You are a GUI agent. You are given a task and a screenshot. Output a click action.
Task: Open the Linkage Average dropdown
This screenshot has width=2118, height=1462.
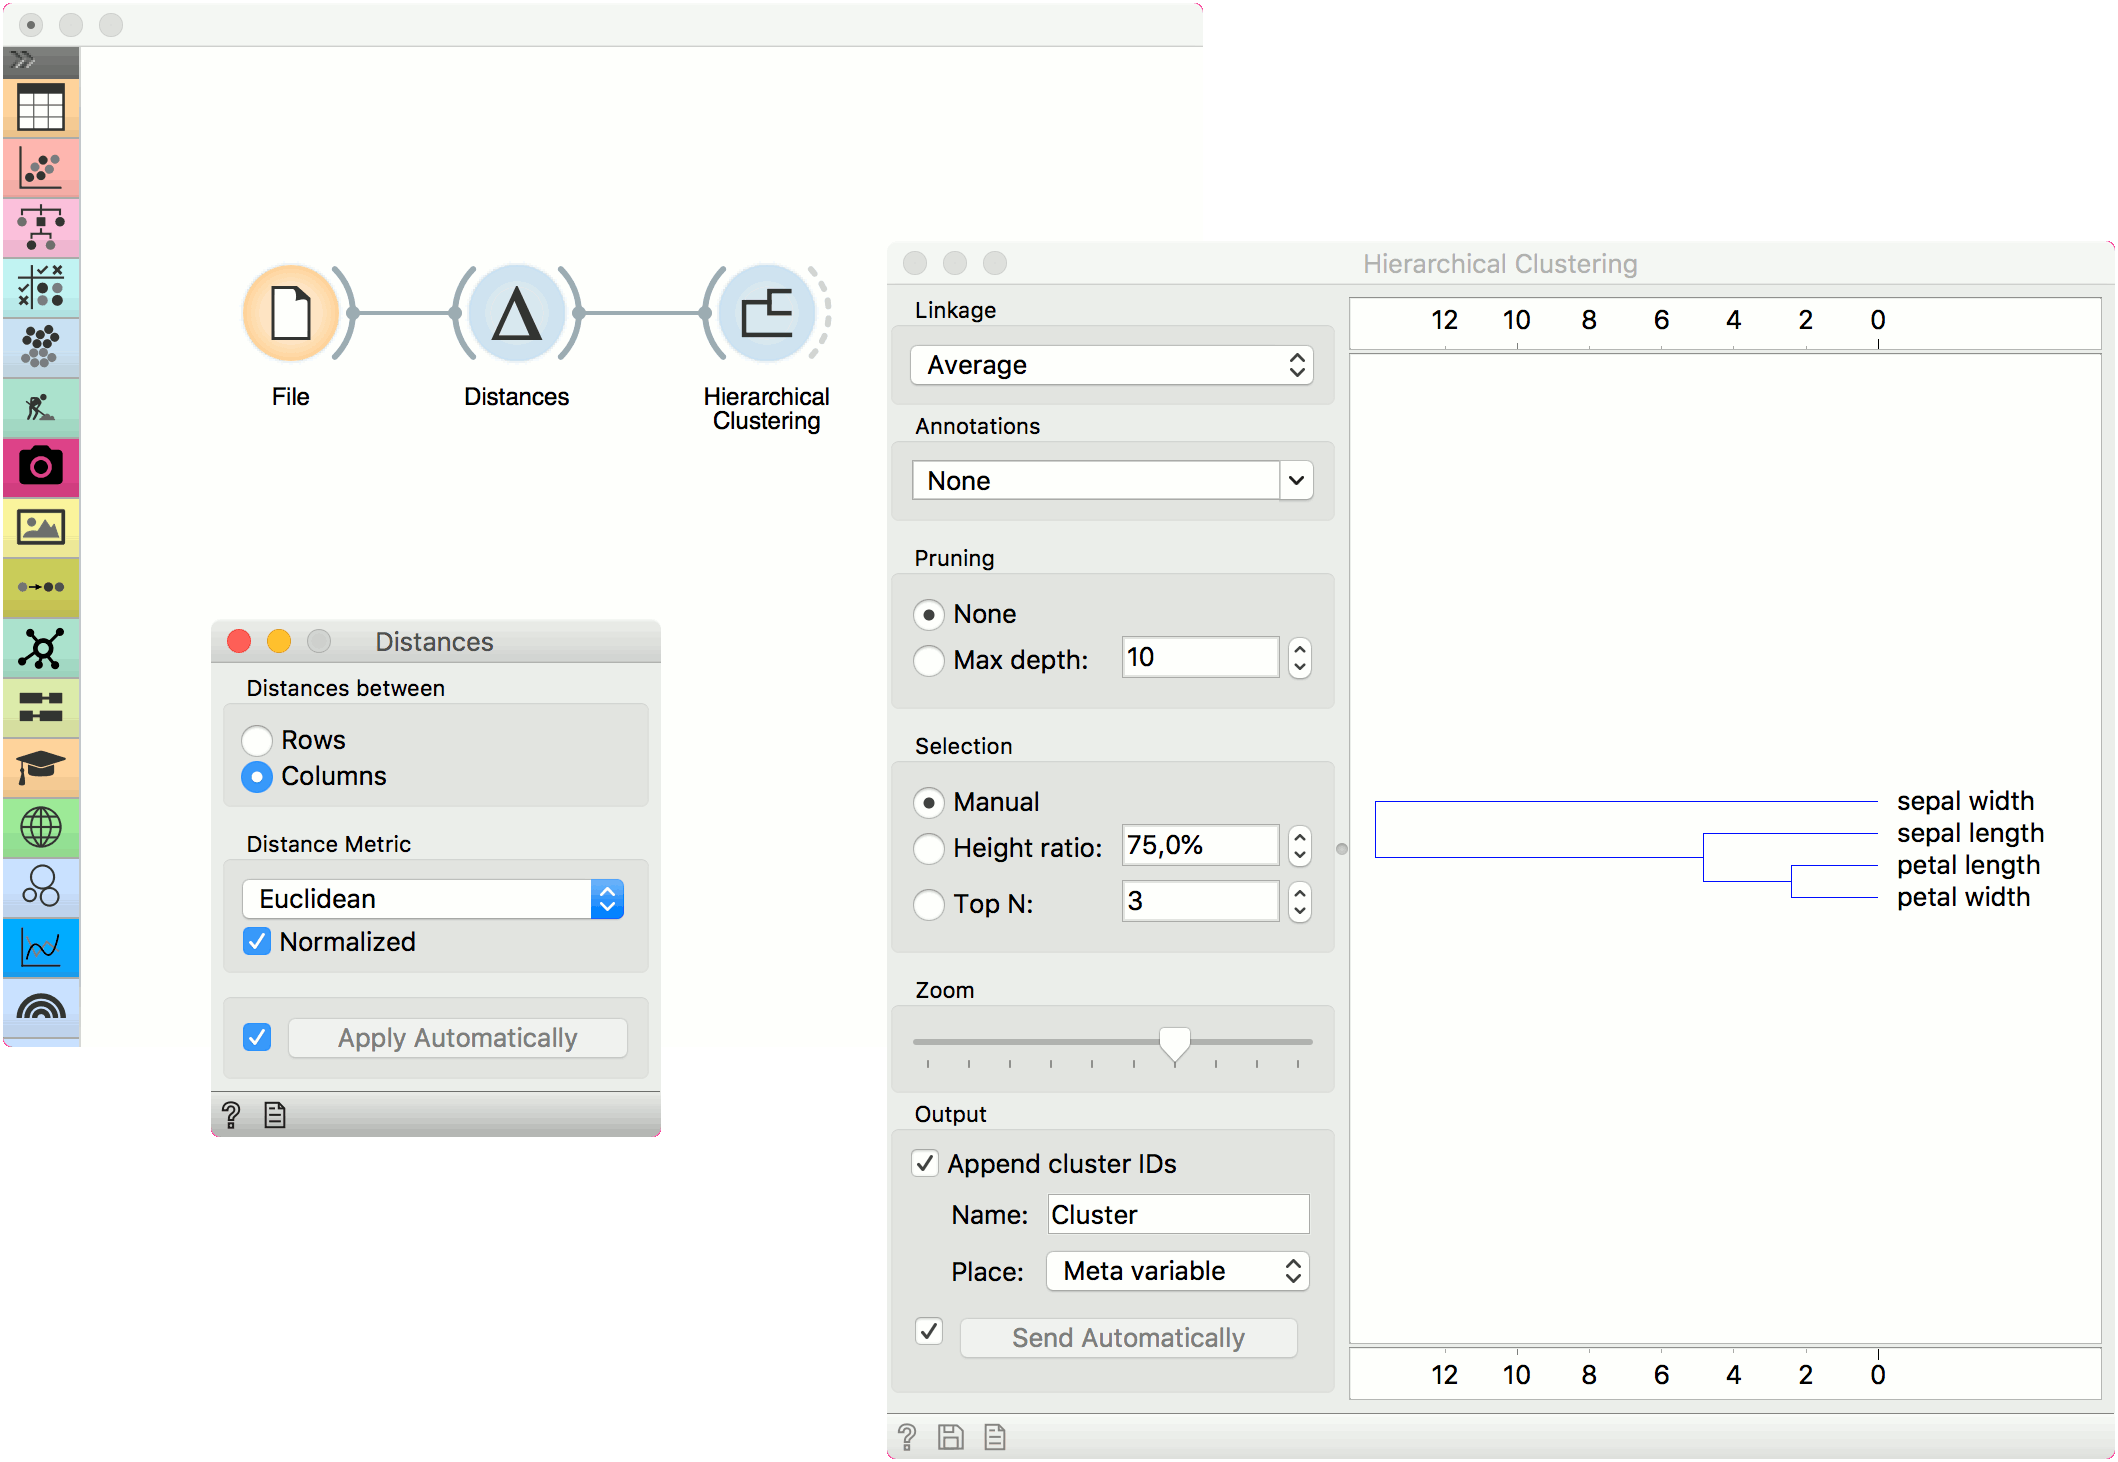point(1112,365)
